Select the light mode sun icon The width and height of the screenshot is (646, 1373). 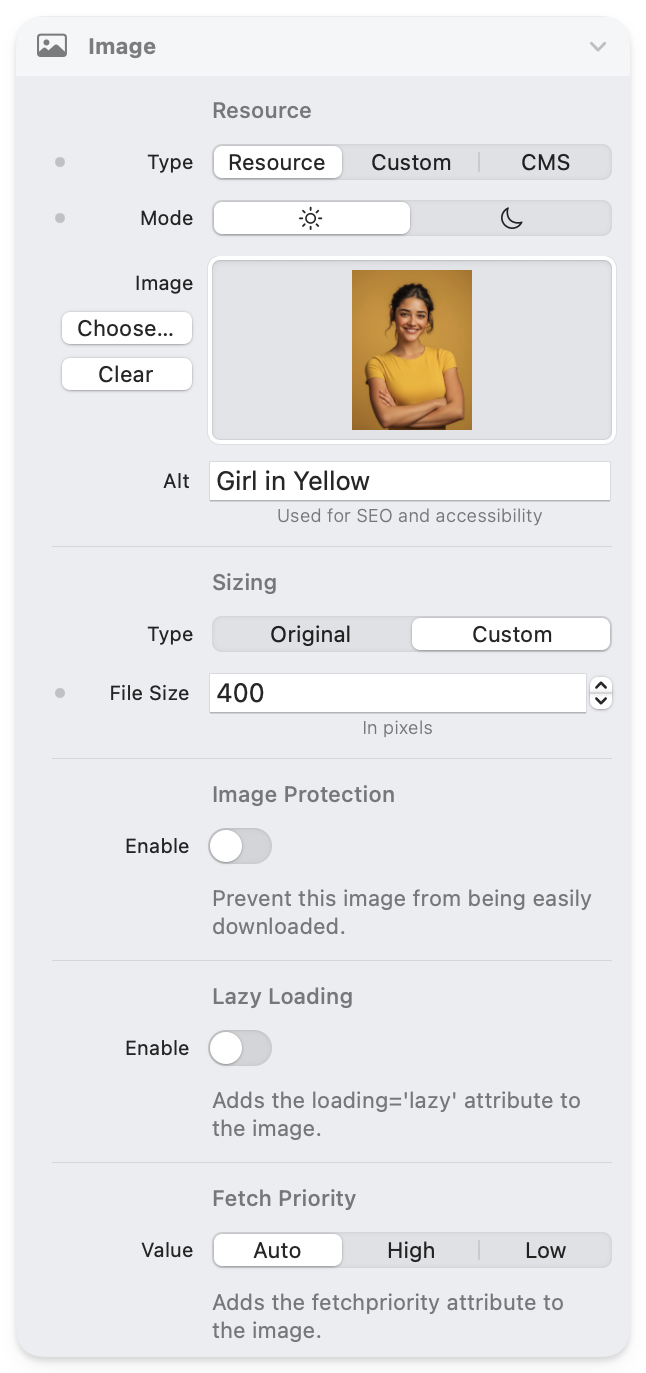coord(311,218)
